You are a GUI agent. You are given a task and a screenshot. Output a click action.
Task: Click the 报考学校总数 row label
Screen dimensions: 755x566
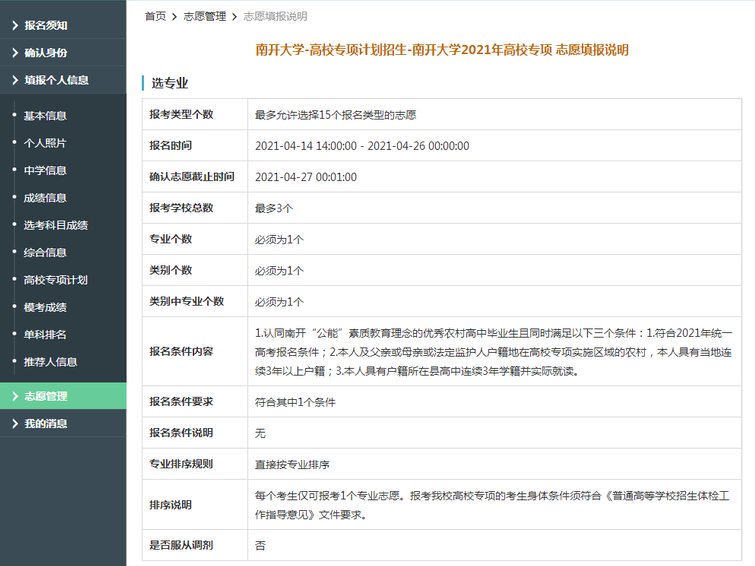click(x=181, y=208)
